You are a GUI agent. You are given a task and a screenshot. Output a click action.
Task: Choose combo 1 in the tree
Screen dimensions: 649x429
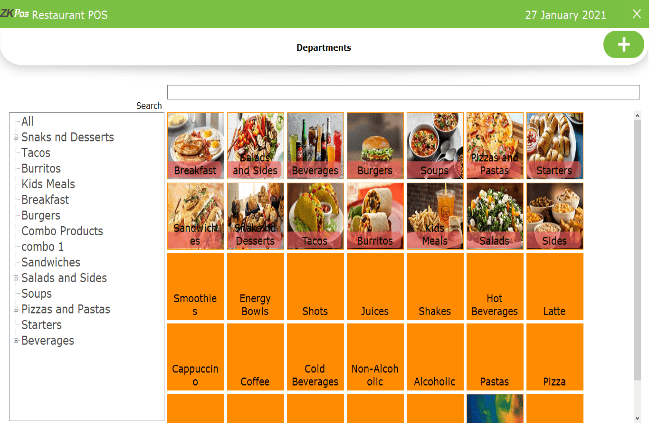coord(42,247)
